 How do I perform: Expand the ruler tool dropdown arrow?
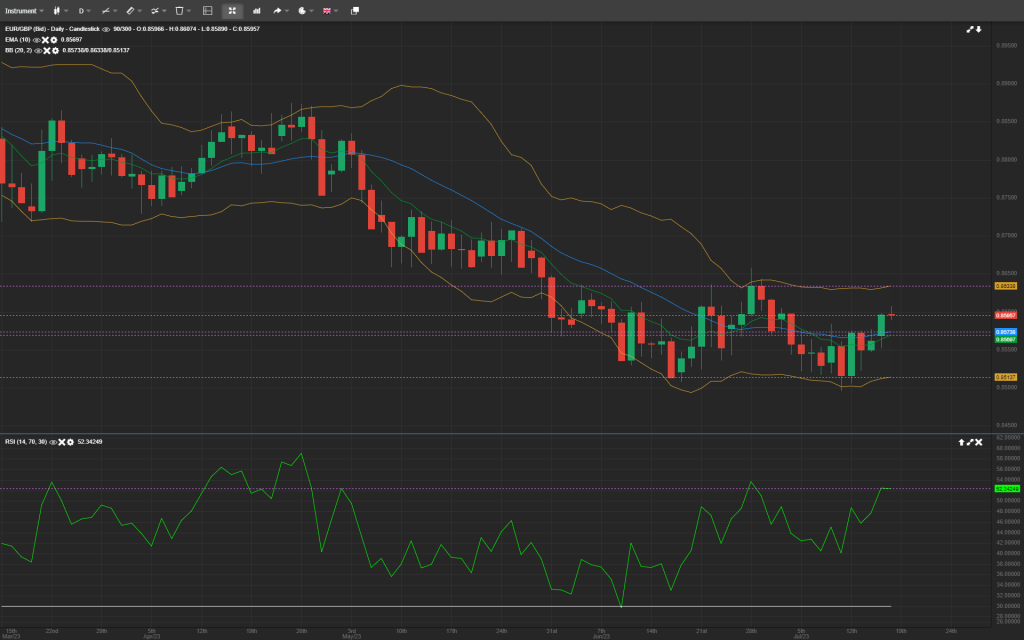coord(140,11)
